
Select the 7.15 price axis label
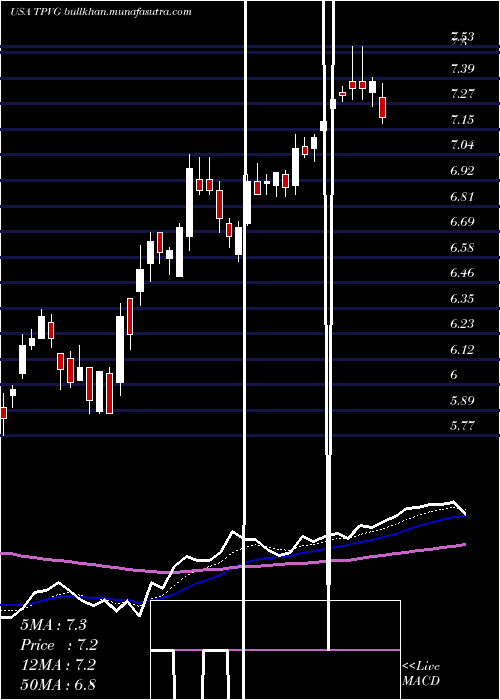tap(462, 120)
